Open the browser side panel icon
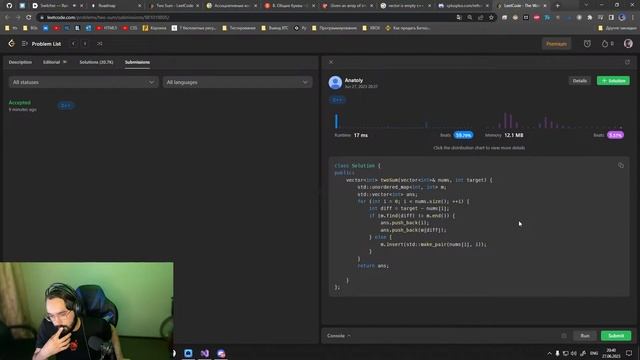This screenshot has width=640, height=360. point(611,18)
